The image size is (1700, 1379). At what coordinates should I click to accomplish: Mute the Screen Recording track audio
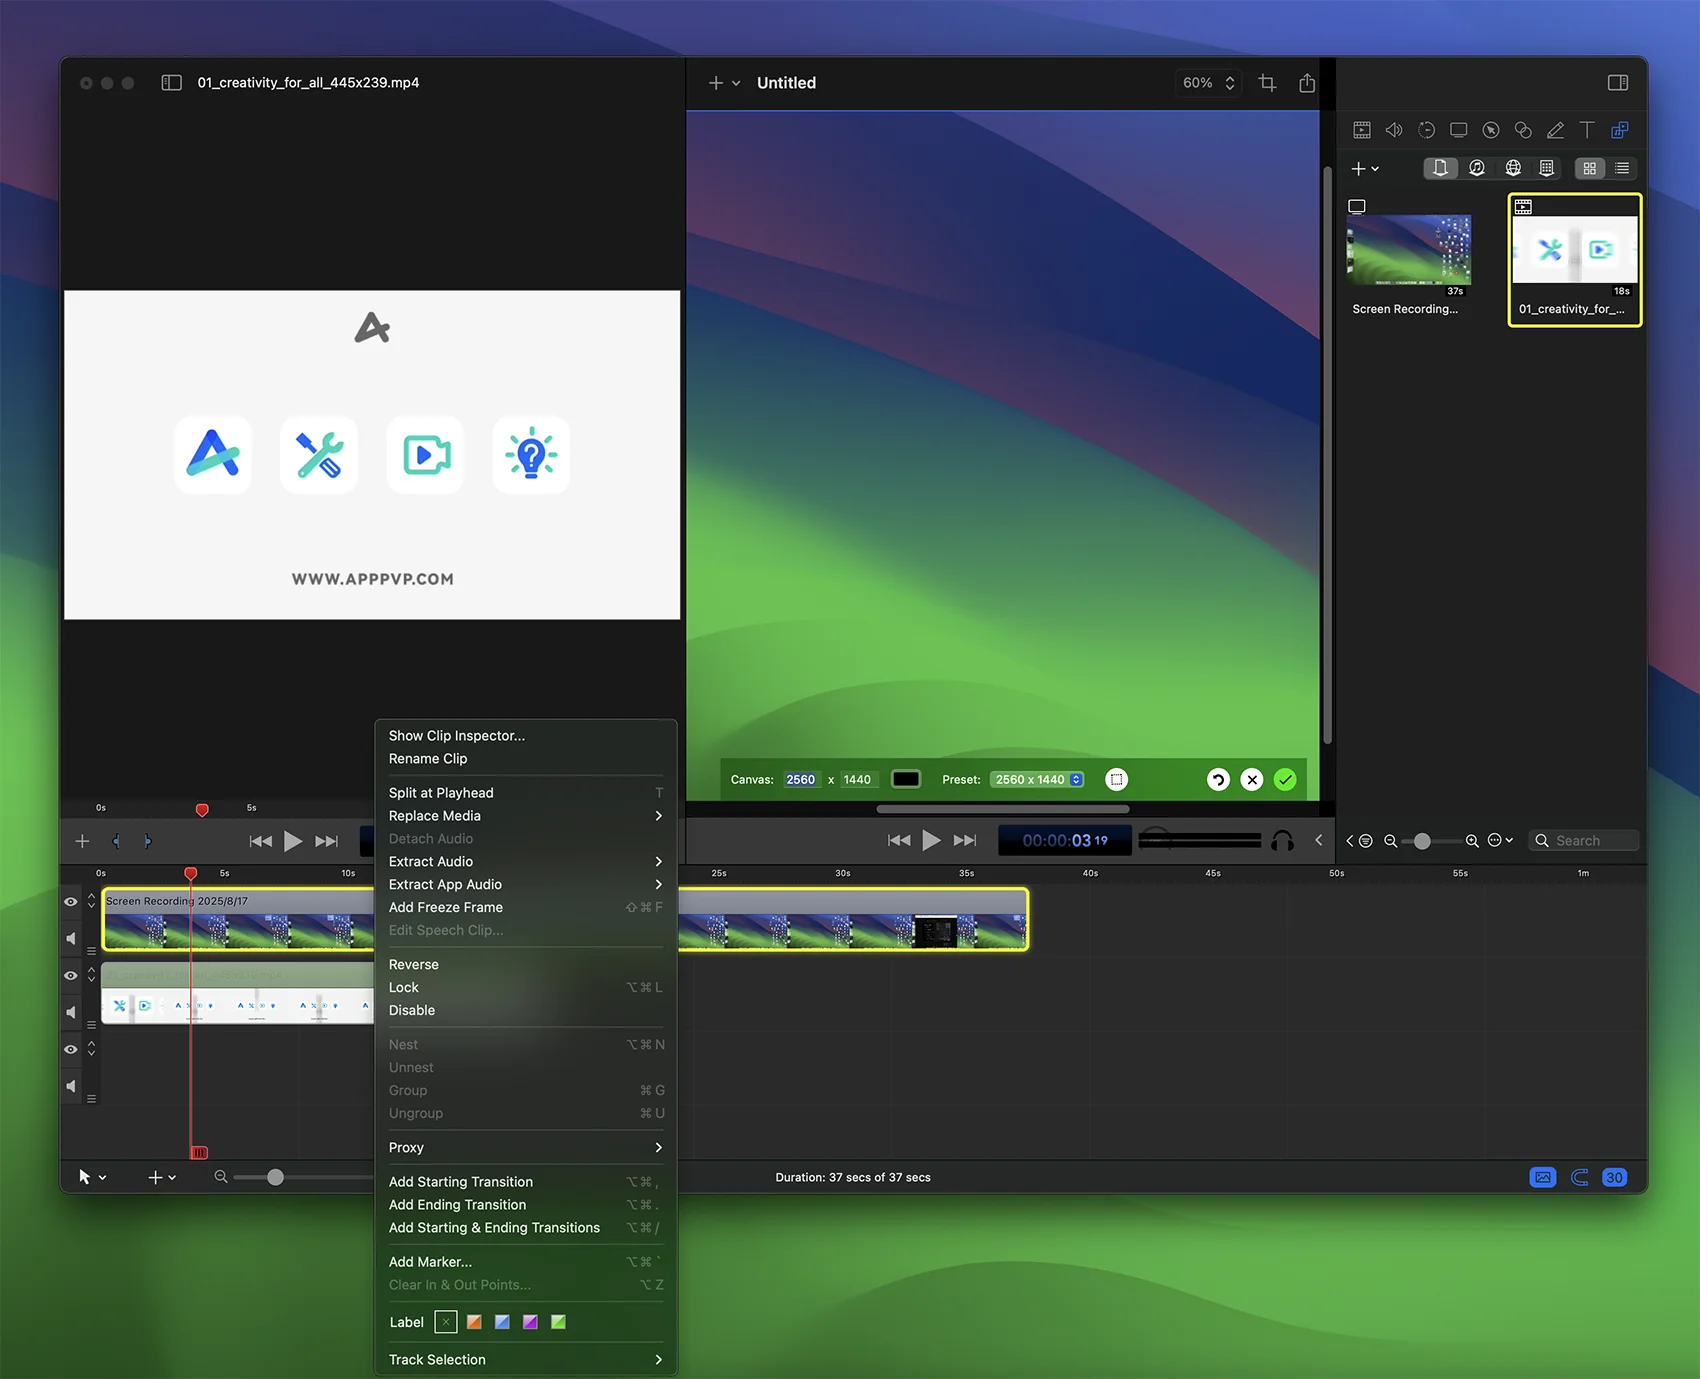click(71, 938)
